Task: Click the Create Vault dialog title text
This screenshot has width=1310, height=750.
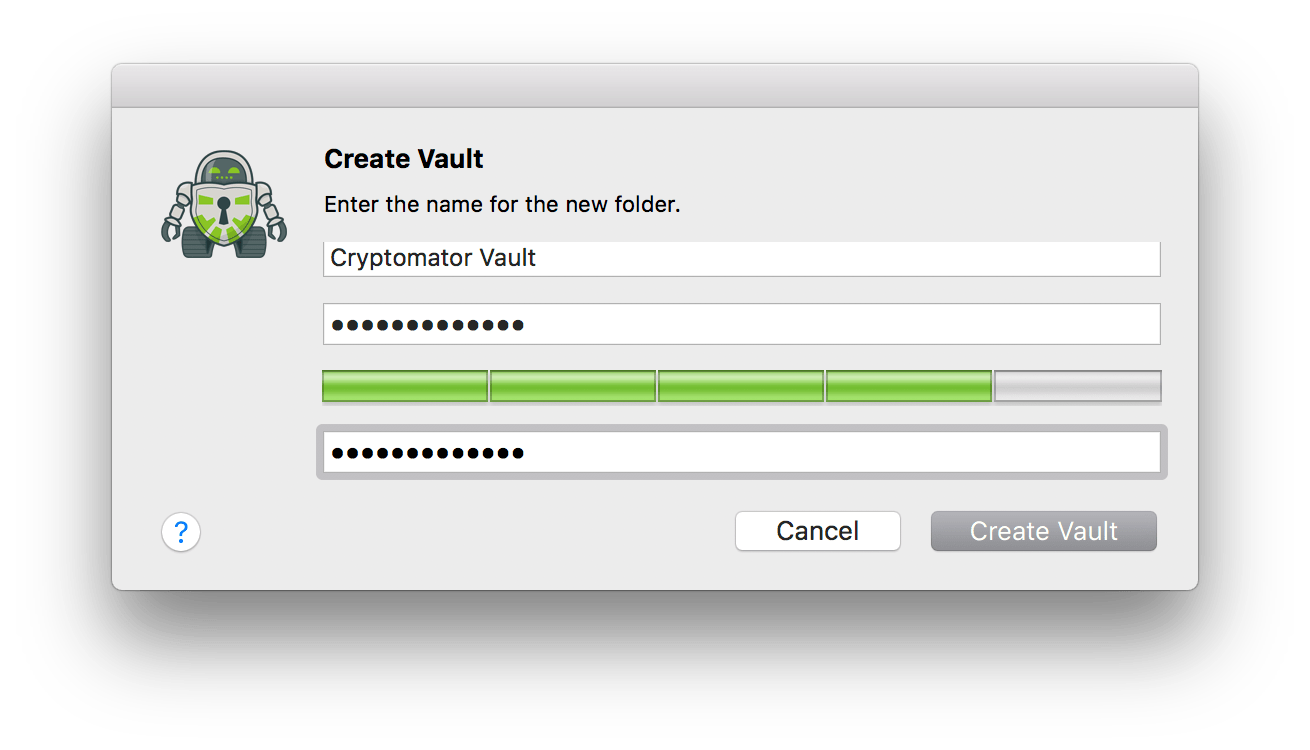Action: pyautogui.click(x=403, y=158)
